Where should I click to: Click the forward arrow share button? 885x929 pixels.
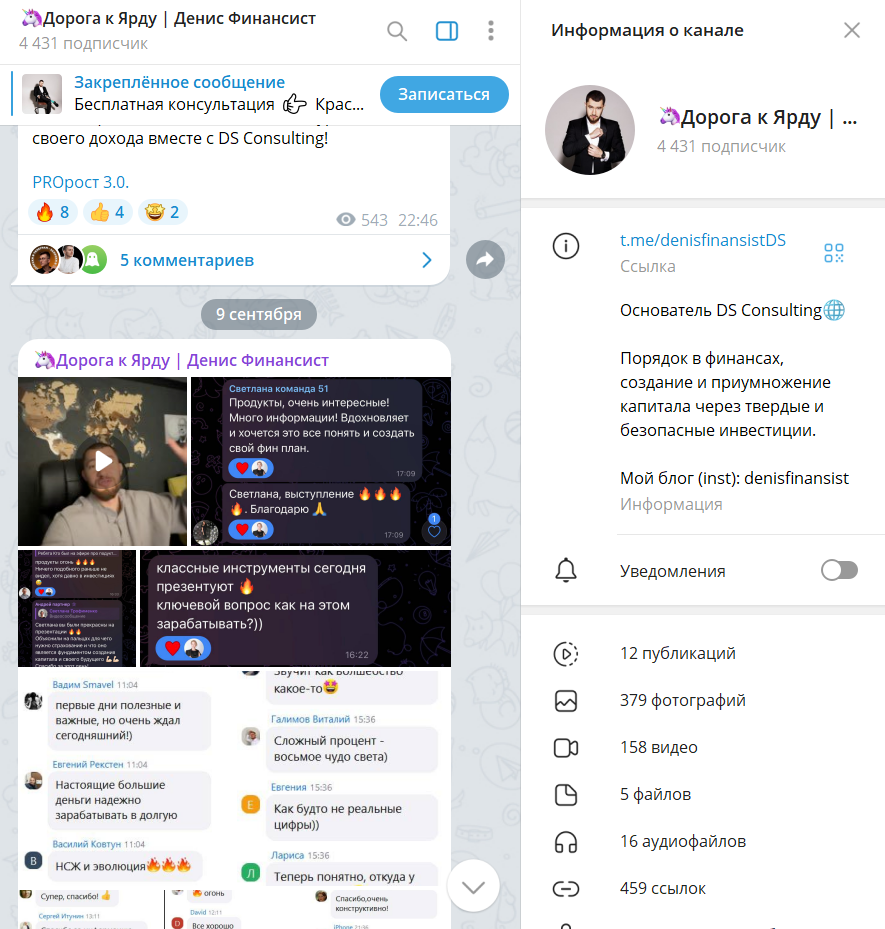[485, 260]
